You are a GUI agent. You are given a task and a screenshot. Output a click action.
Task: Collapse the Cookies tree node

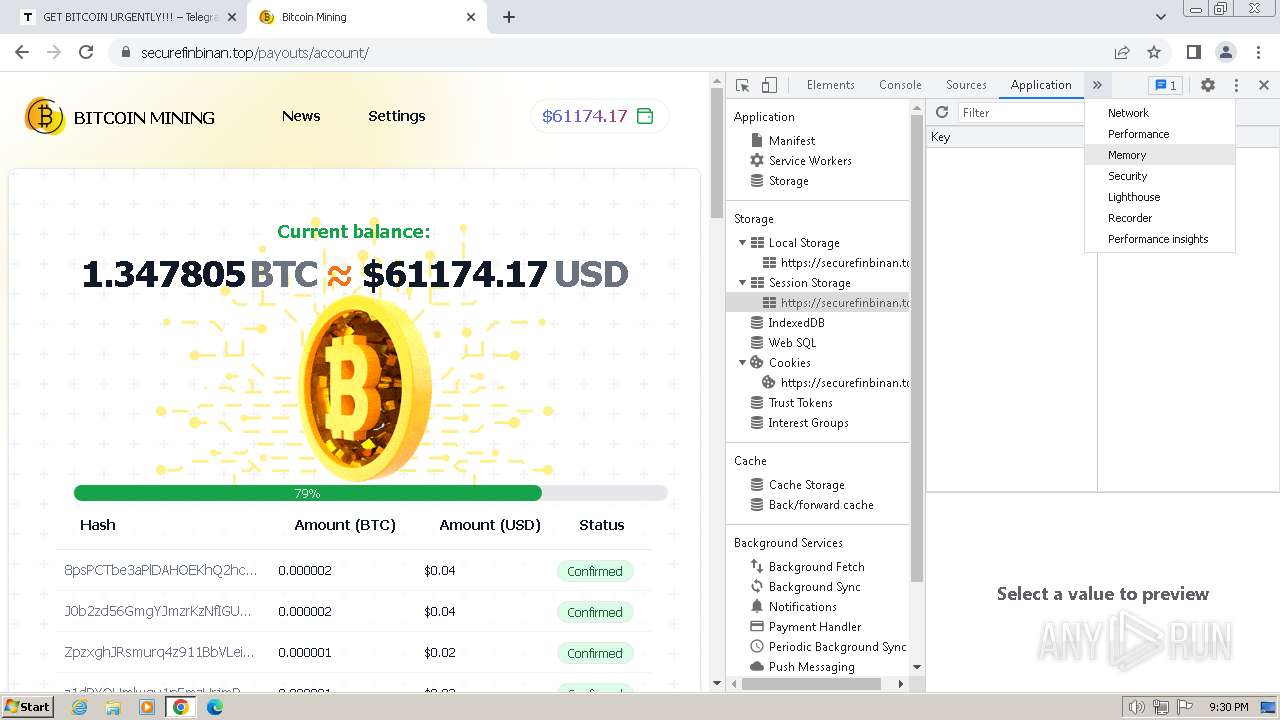[742, 363]
